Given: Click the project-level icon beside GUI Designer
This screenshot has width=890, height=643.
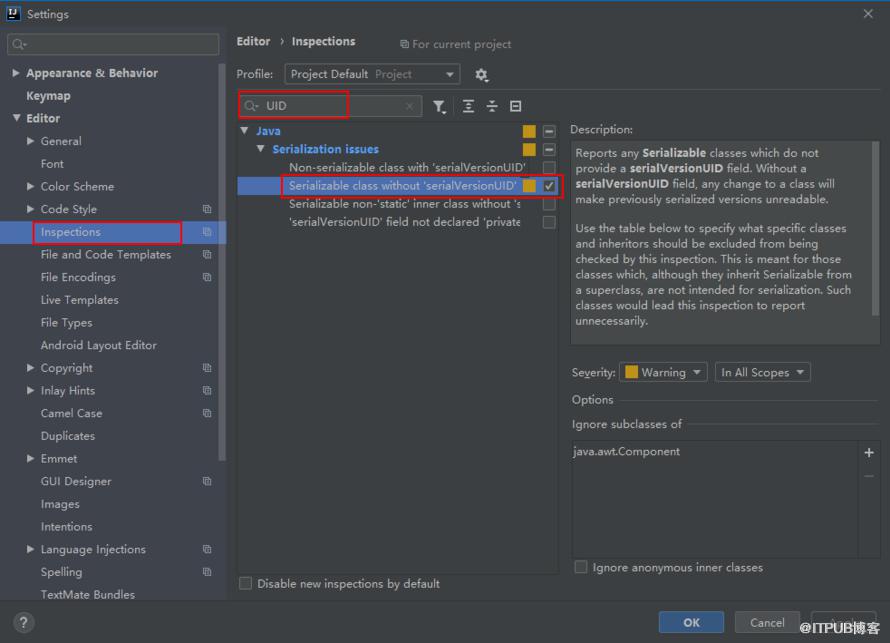Looking at the screenshot, I should coord(207,482).
